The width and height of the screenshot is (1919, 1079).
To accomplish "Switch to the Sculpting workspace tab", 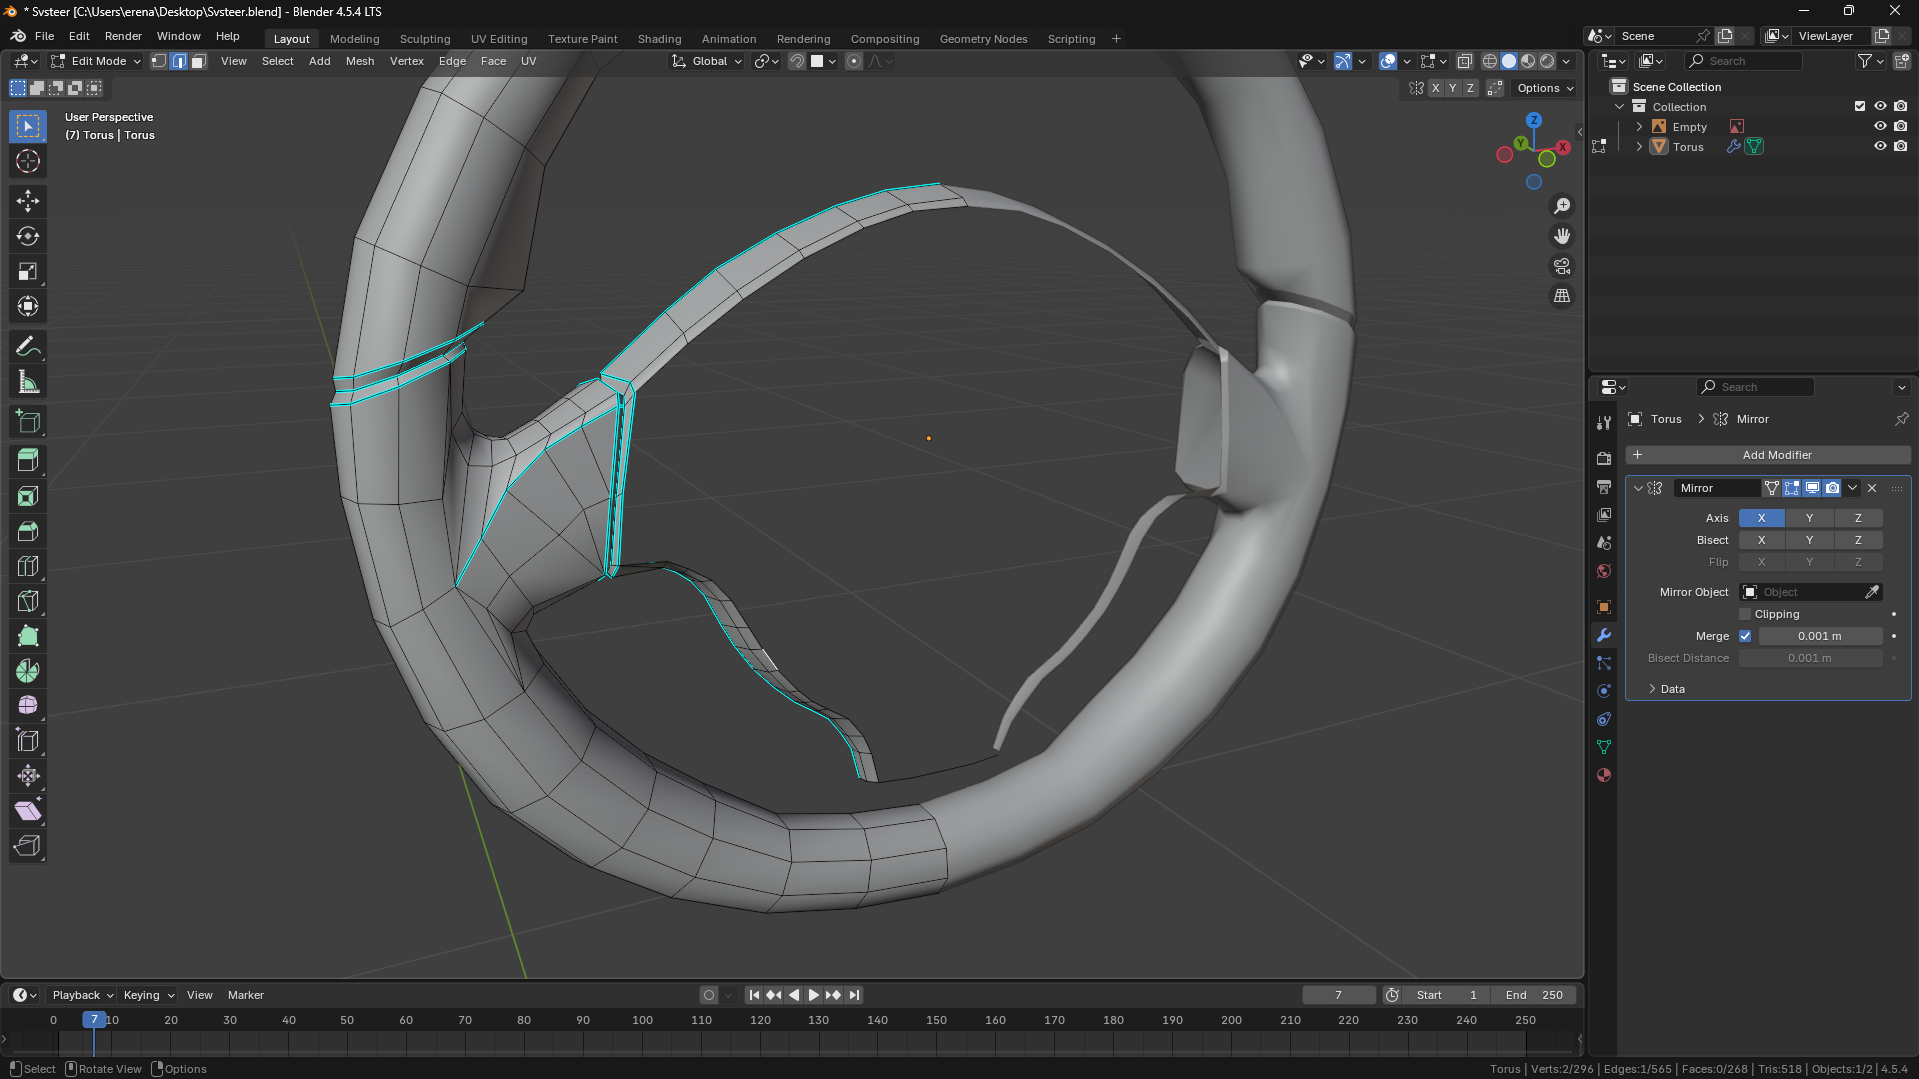I will [x=425, y=39].
